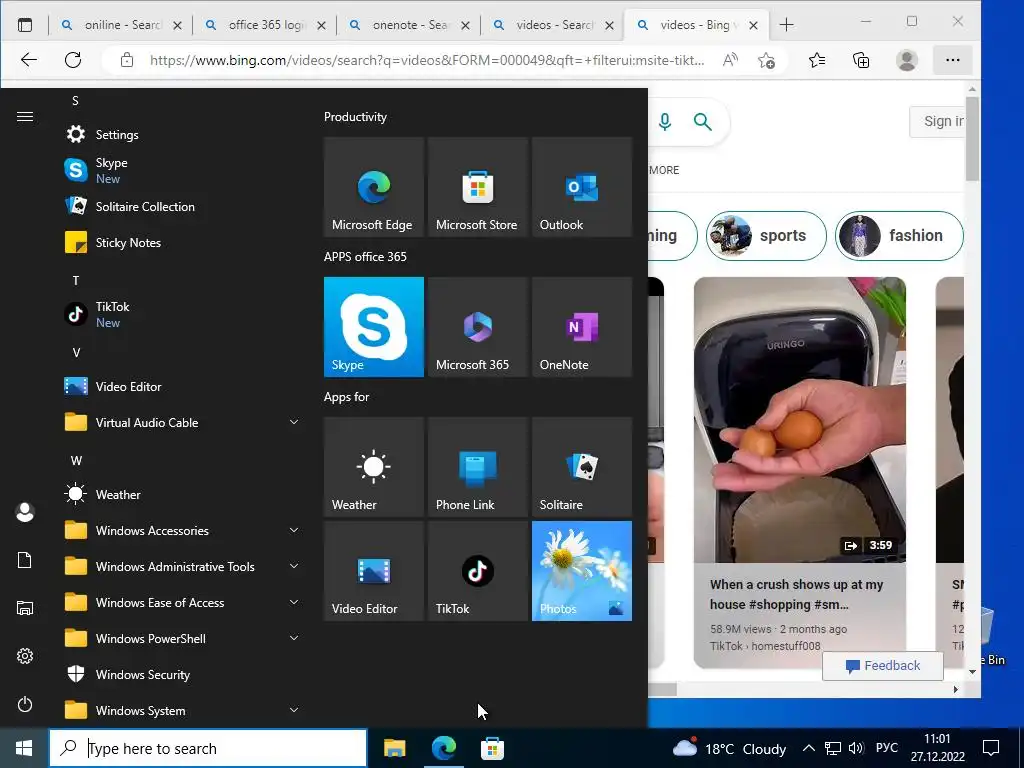Image resolution: width=1024 pixels, height=768 pixels.
Task: Click the Windows Start button
Action: pyautogui.click(x=24, y=748)
